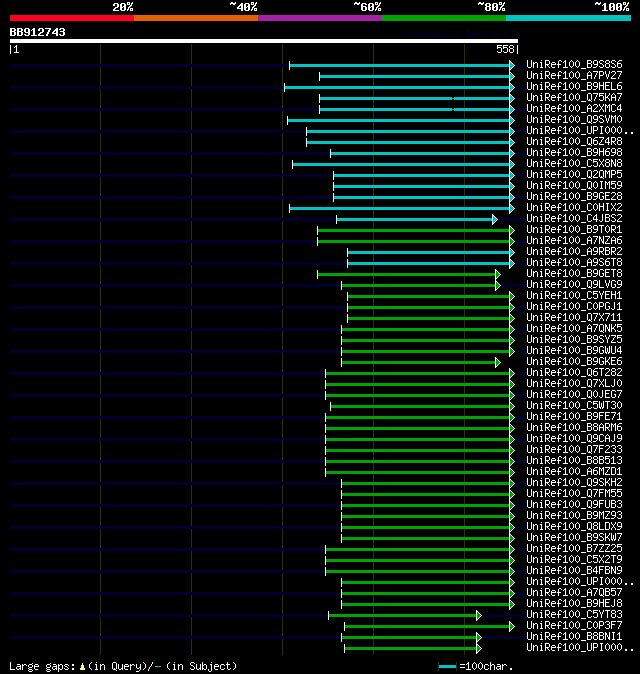Select the UniRef100_B9GWU4 label
Screen dimensions: 640x674
(x=574, y=351)
